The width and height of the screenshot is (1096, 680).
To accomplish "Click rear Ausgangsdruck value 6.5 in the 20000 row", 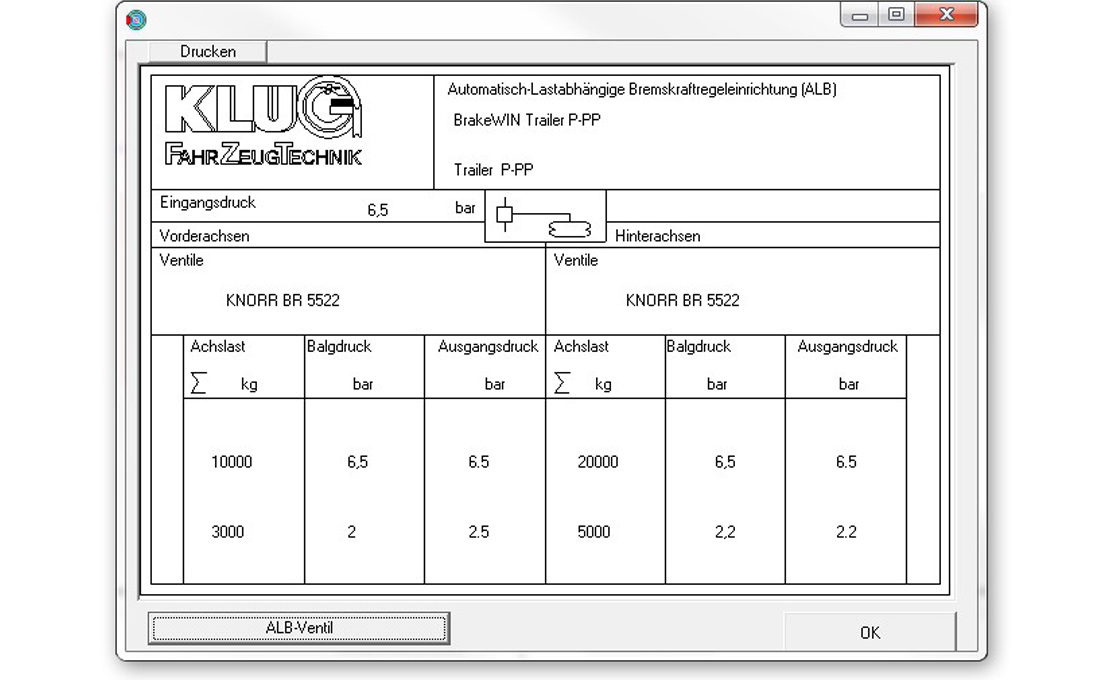I will 846,462.
